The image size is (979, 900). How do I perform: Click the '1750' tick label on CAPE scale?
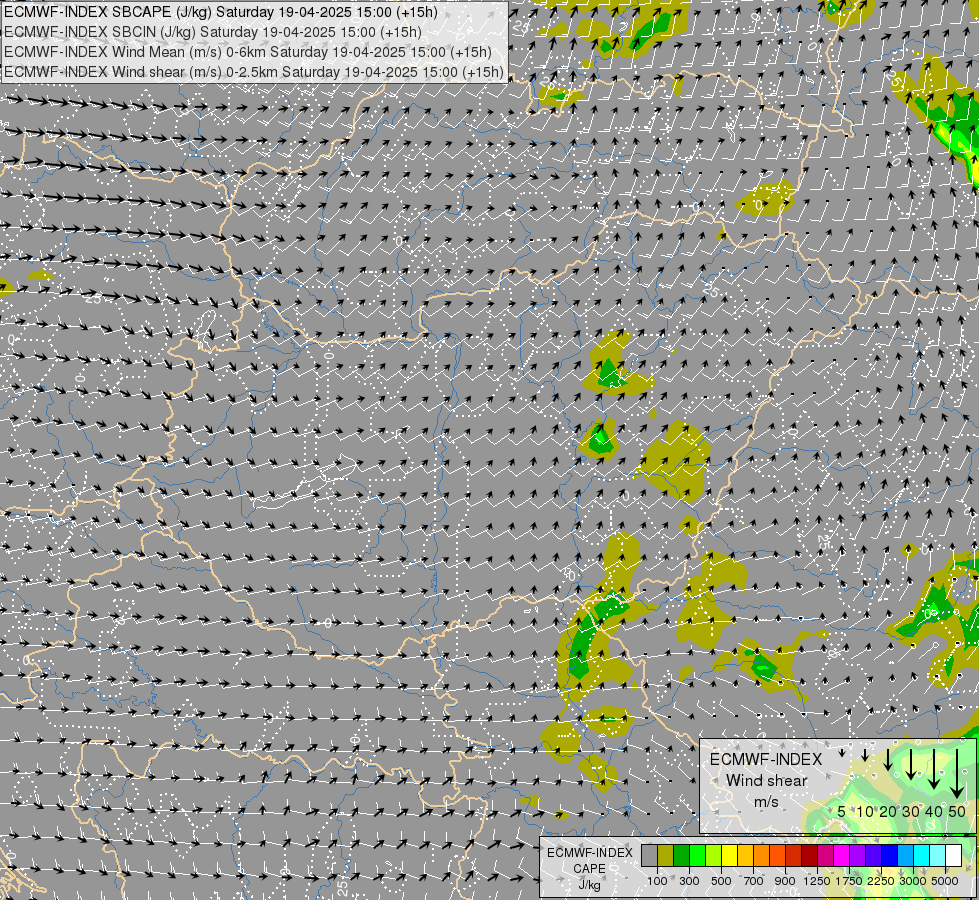(x=849, y=881)
